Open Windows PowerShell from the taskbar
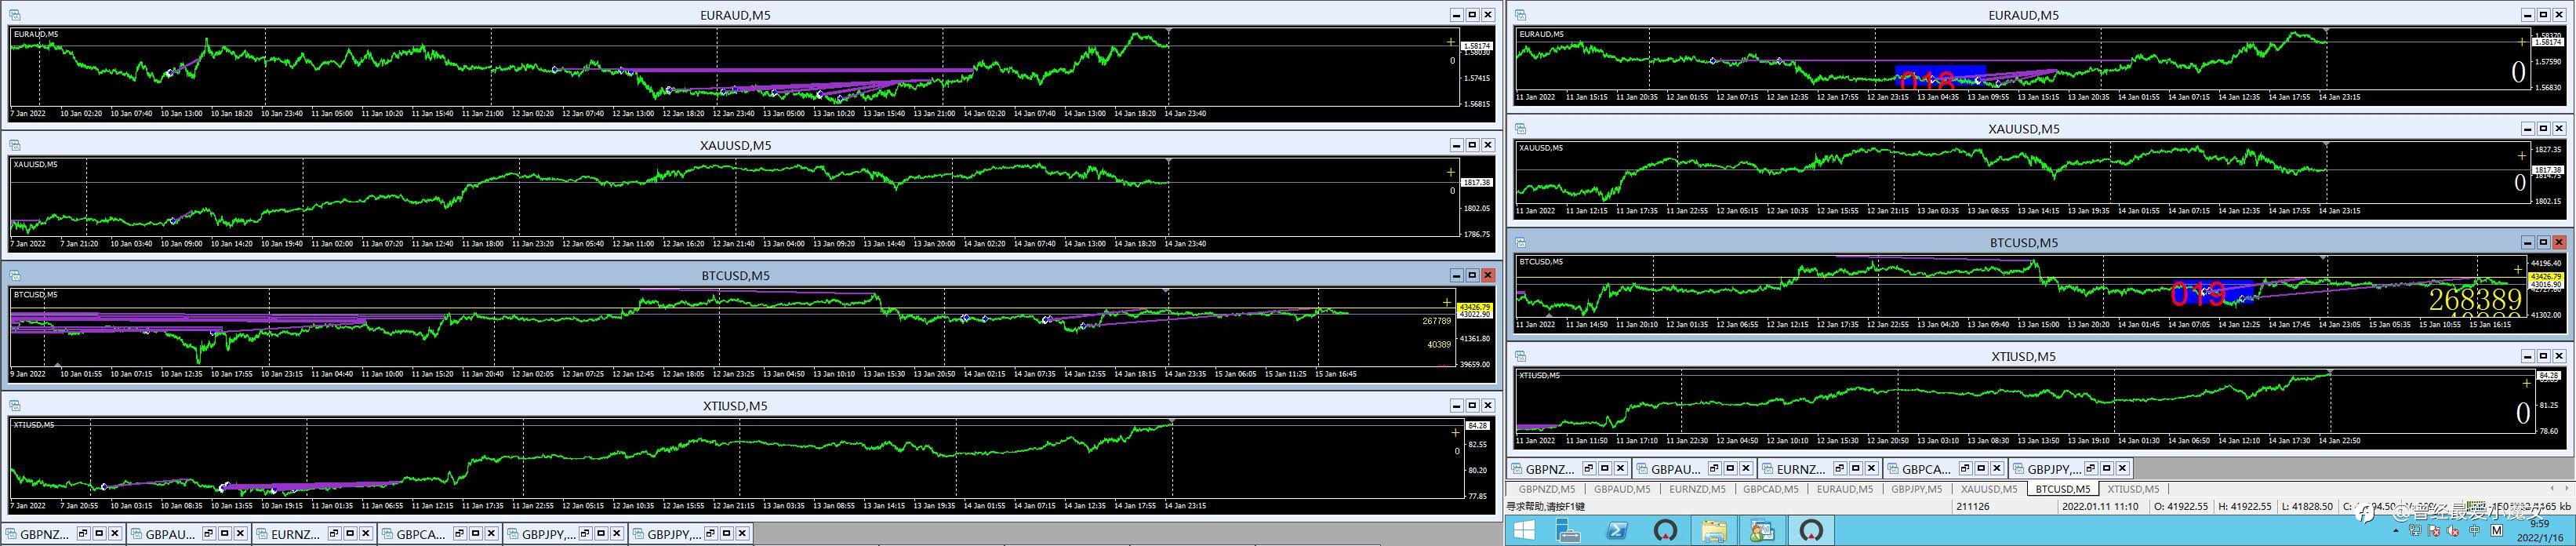Screen dimensions: 2576x546 pyautogui.click(x=1617, y=531)
